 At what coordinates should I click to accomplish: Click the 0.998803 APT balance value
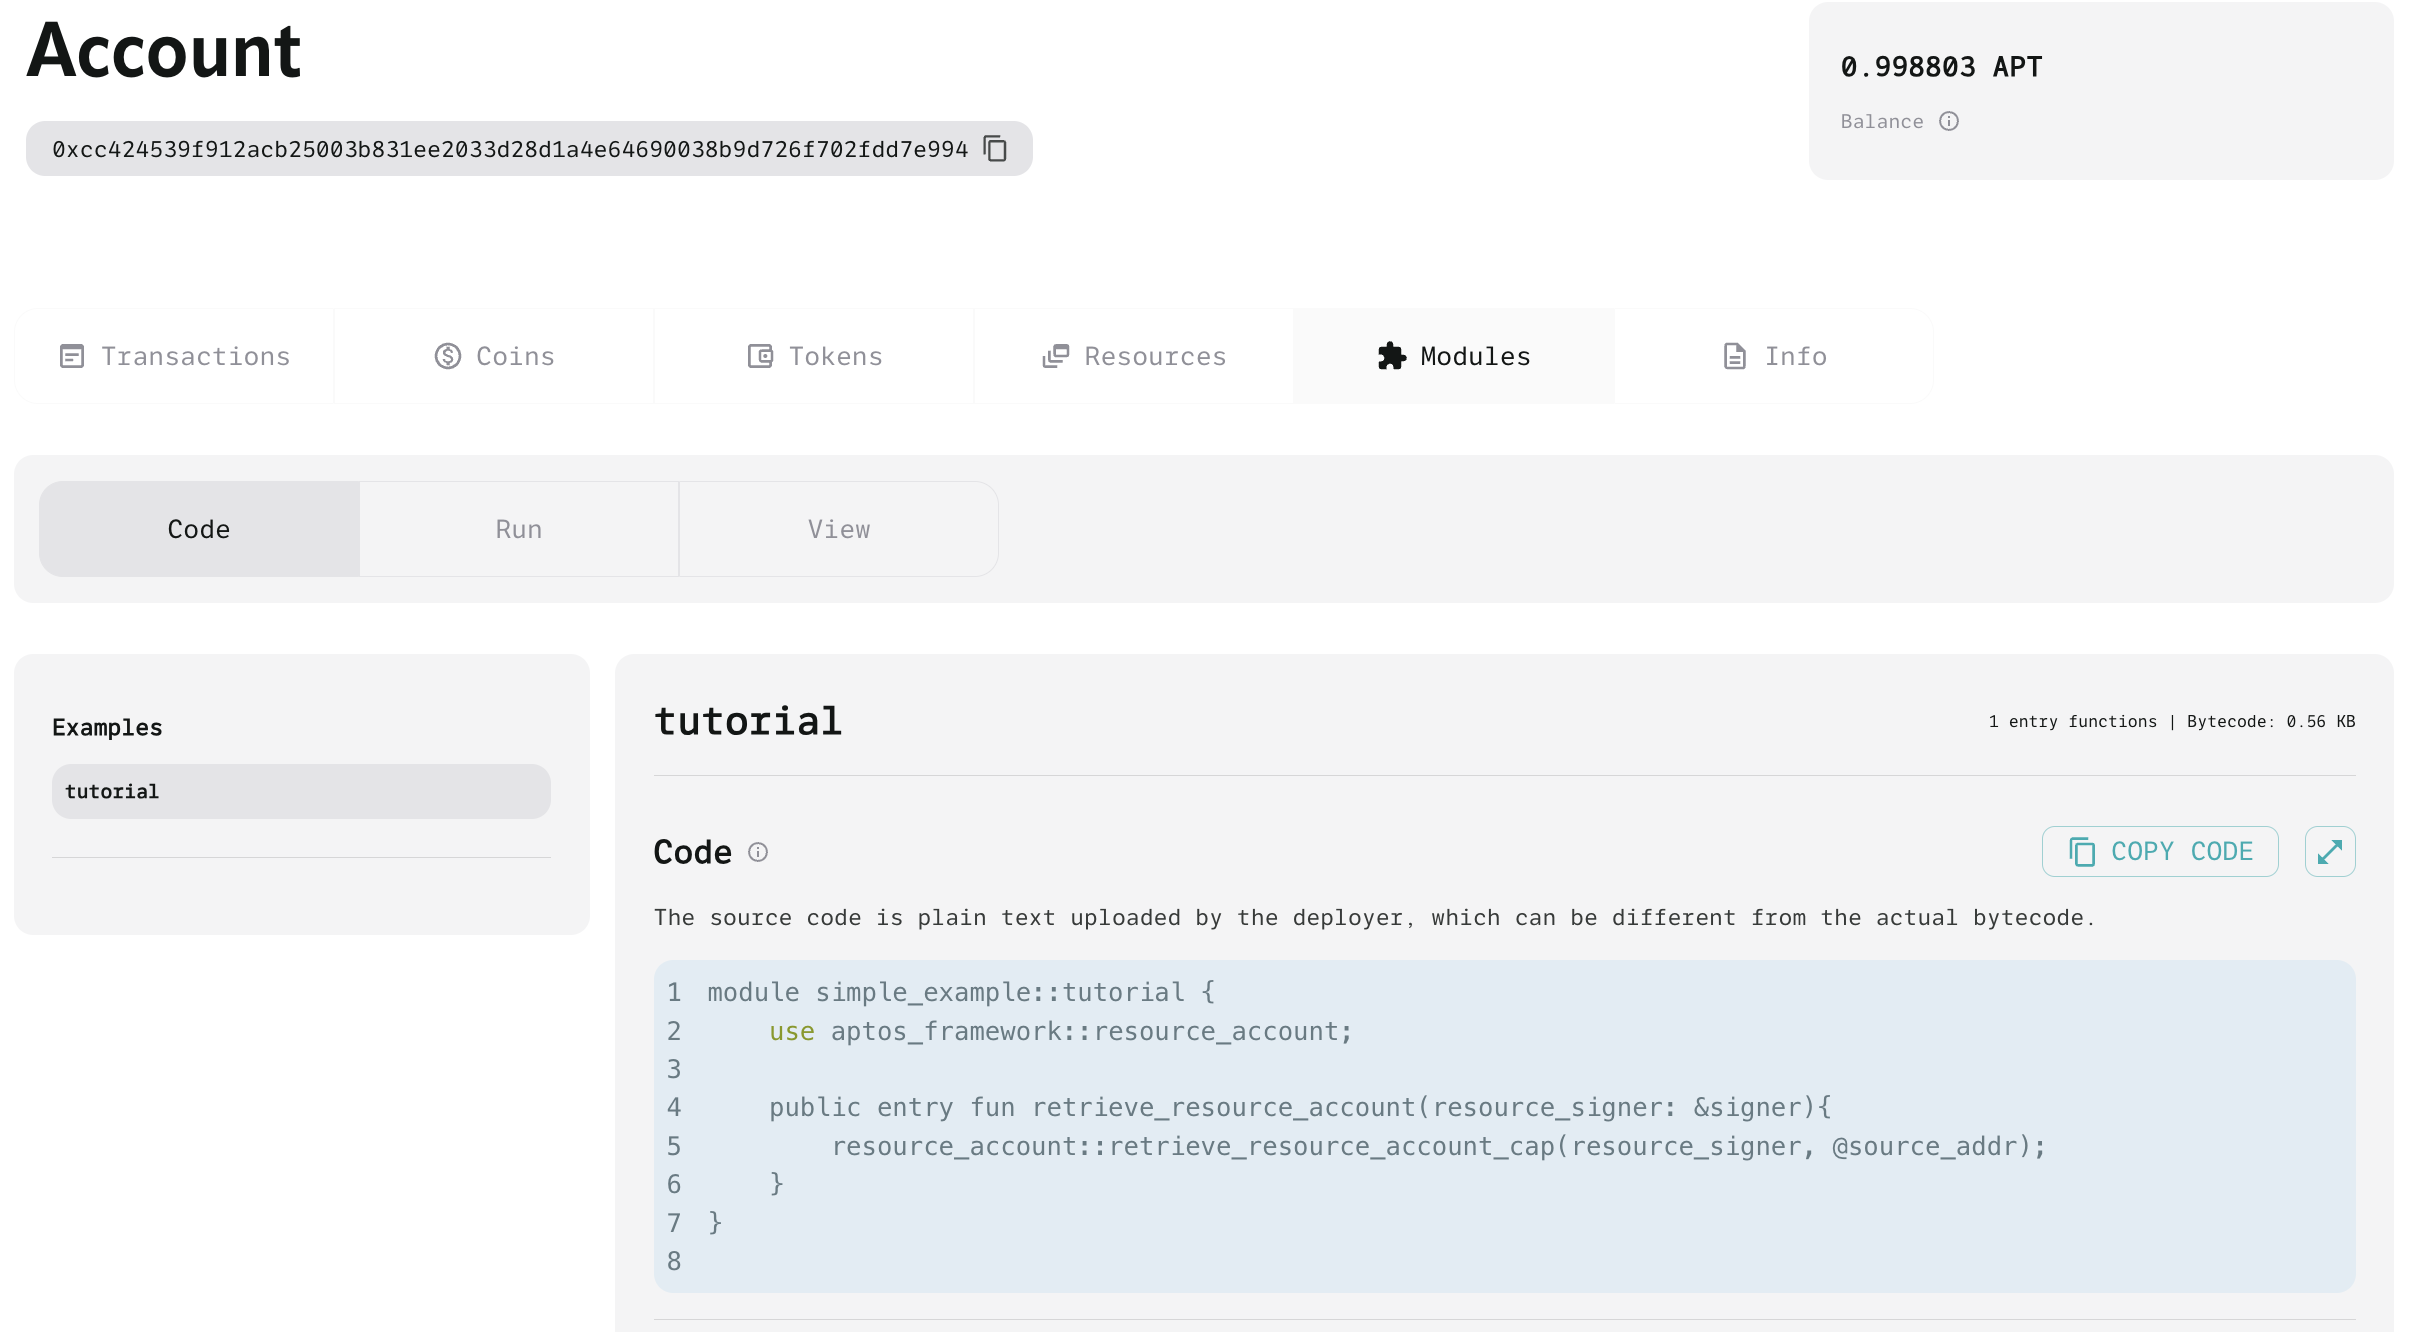[x=1941, y=67]
